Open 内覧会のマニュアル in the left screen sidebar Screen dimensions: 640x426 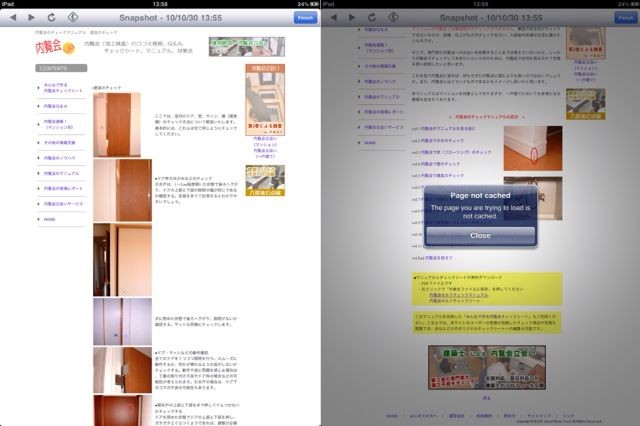point(62,173)
